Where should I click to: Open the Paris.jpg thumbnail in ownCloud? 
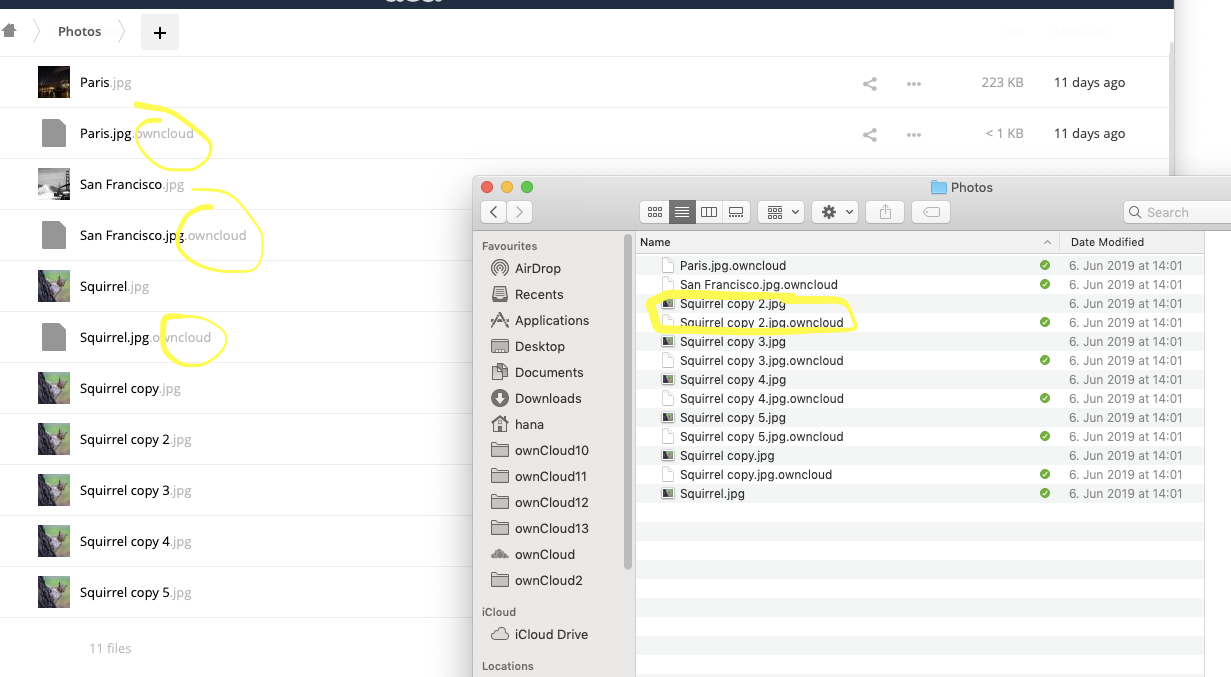[x=54, y=82]
